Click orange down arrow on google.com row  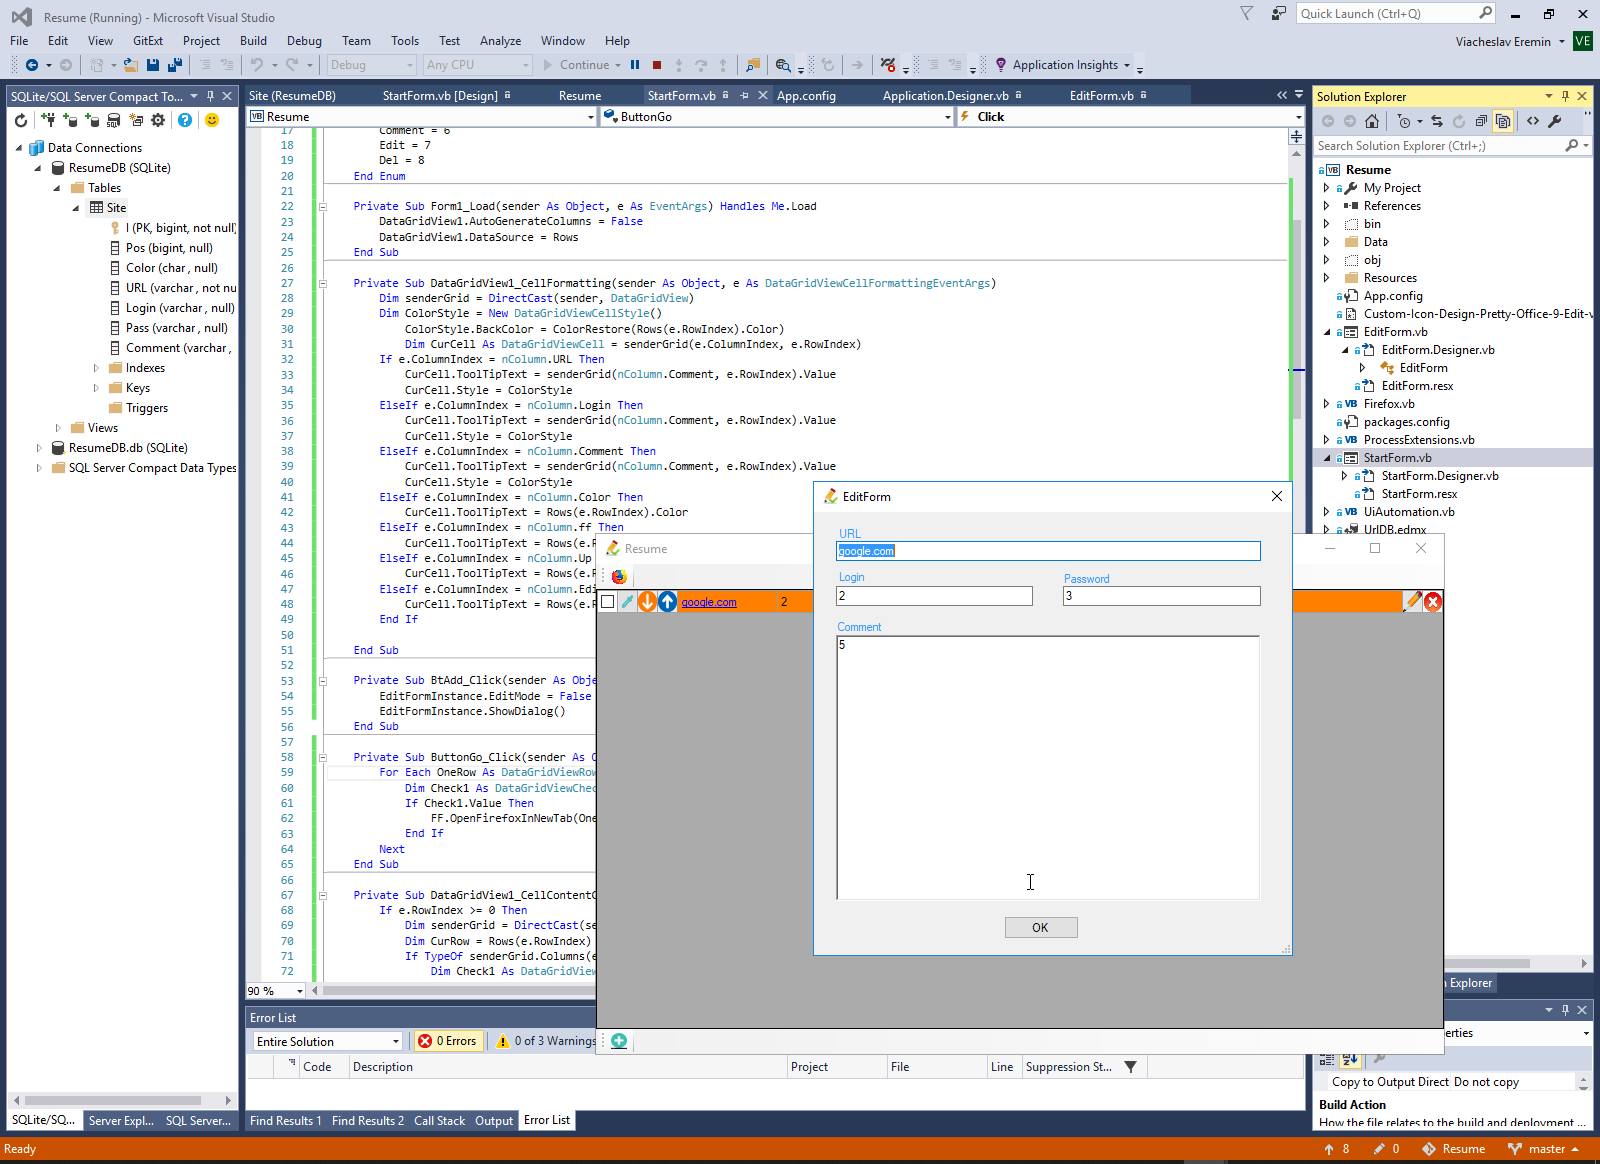(647, 601)
